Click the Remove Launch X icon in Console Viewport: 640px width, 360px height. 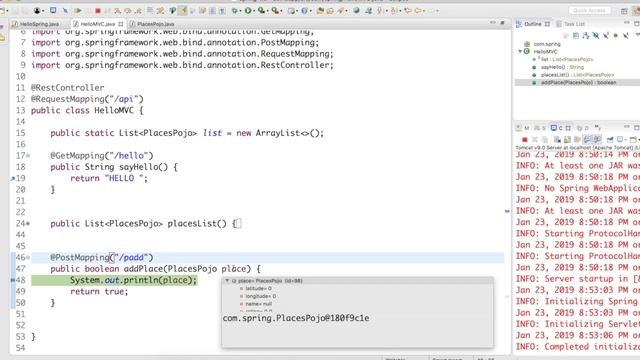coord(535,140)
